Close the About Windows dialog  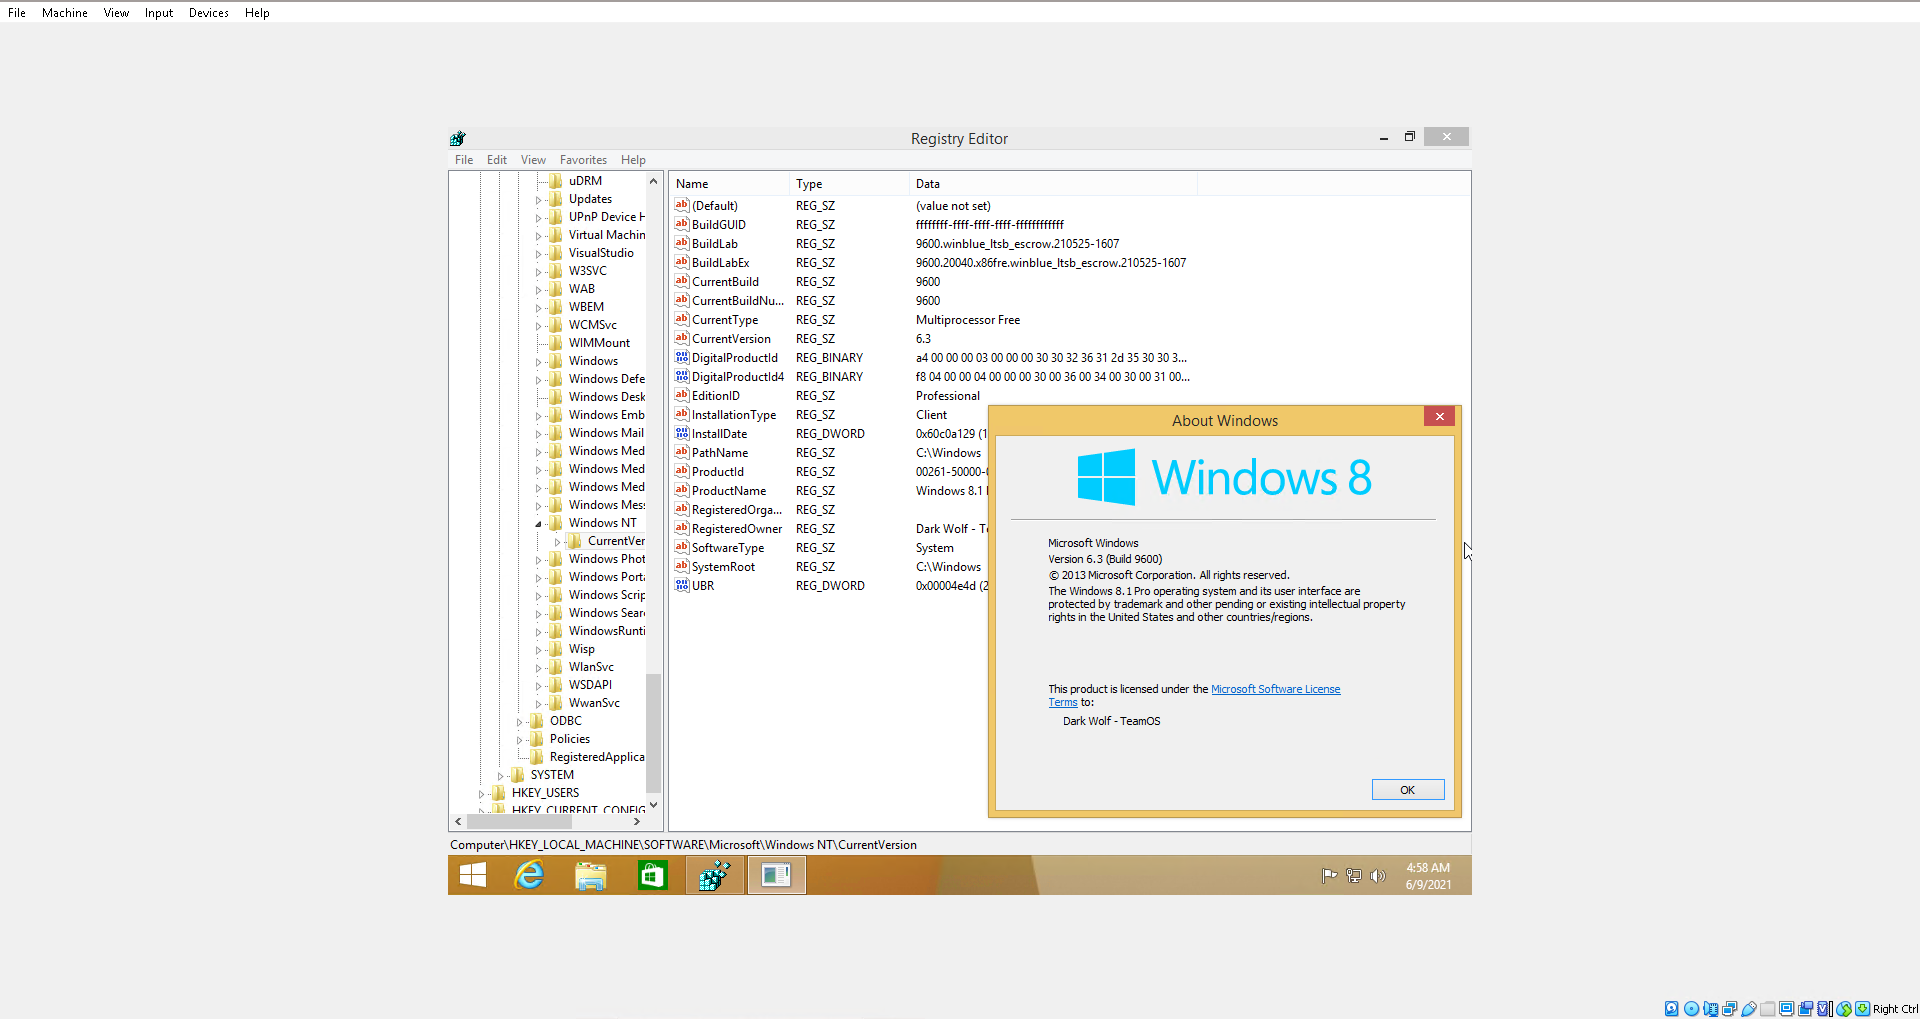tap(1439, 417)
